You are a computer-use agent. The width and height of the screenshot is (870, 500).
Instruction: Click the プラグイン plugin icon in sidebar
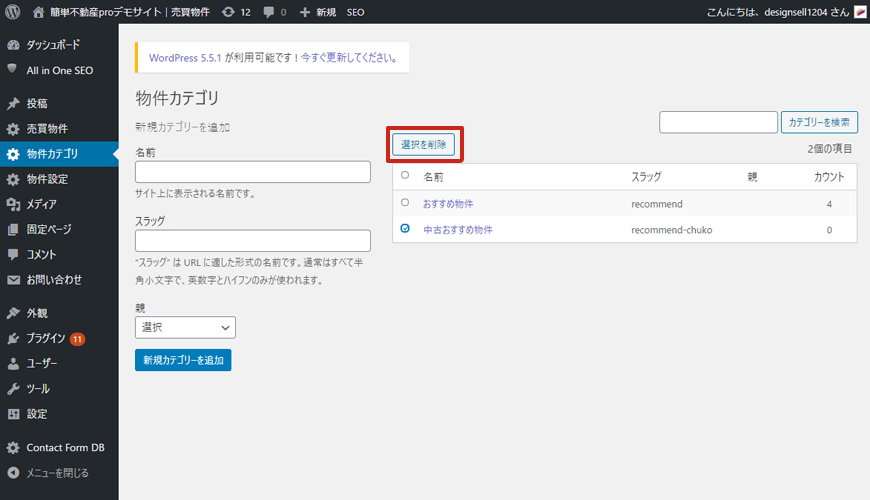tap(13, 338)
